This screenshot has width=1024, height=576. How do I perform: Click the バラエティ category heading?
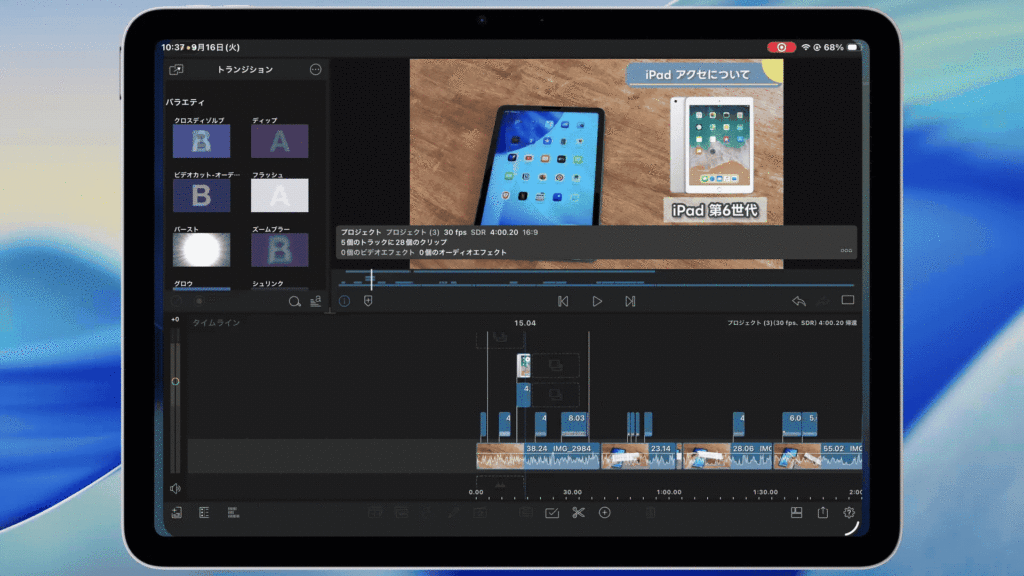click(185, 102)
